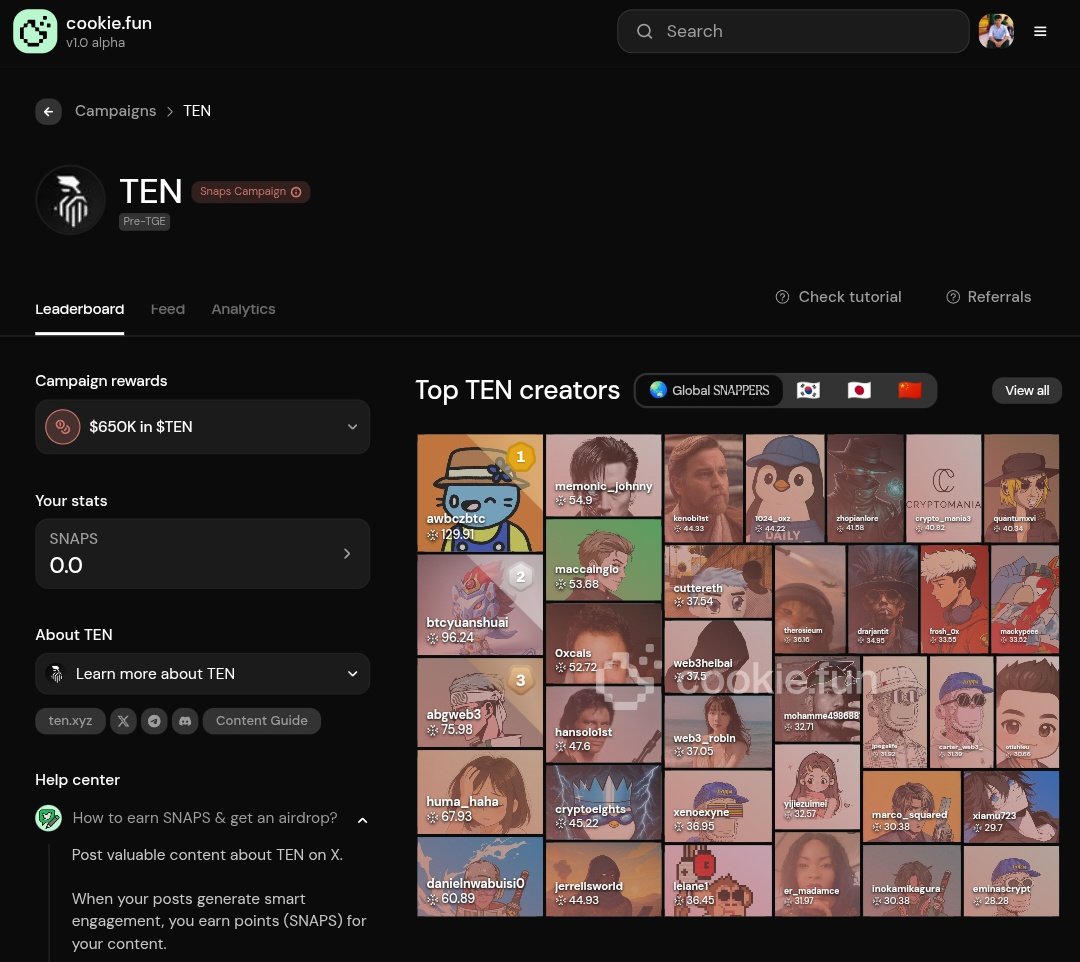Expand Learn more about TEN
Image resolution: width=1080 pixels, height=962 pixels.
click(x=202, y=673)
